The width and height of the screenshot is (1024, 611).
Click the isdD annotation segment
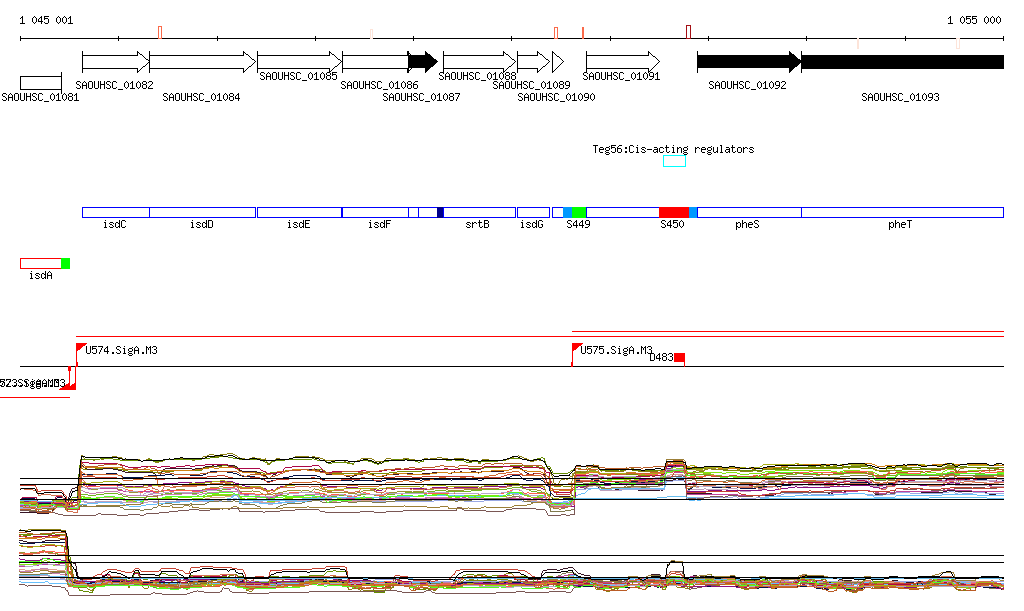[202, 212]
